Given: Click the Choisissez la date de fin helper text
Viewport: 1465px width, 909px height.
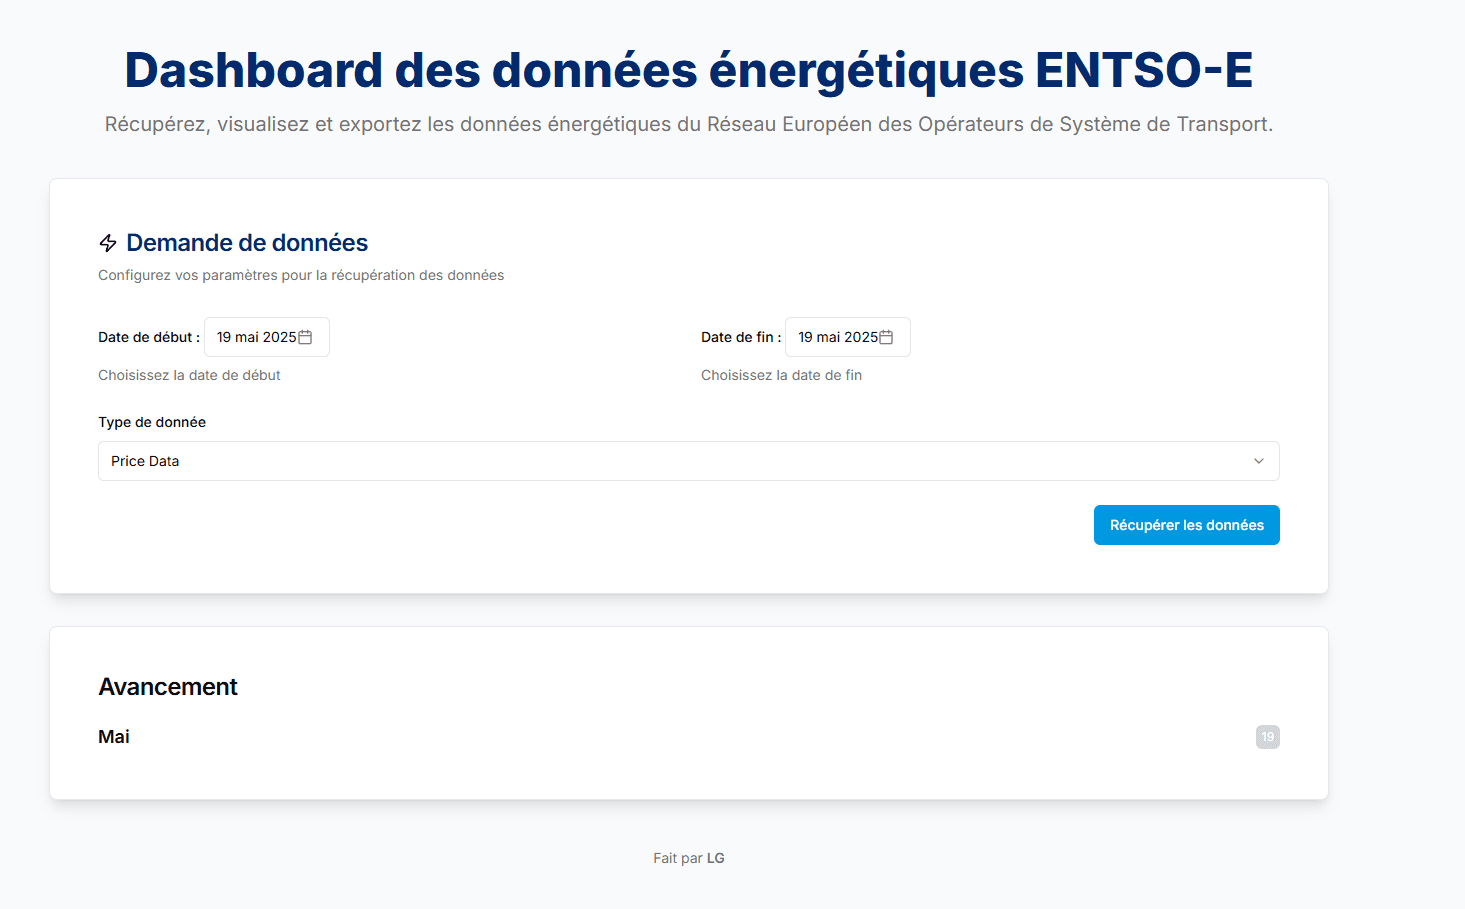Looking at the screenshot, I should pos(781,375).
